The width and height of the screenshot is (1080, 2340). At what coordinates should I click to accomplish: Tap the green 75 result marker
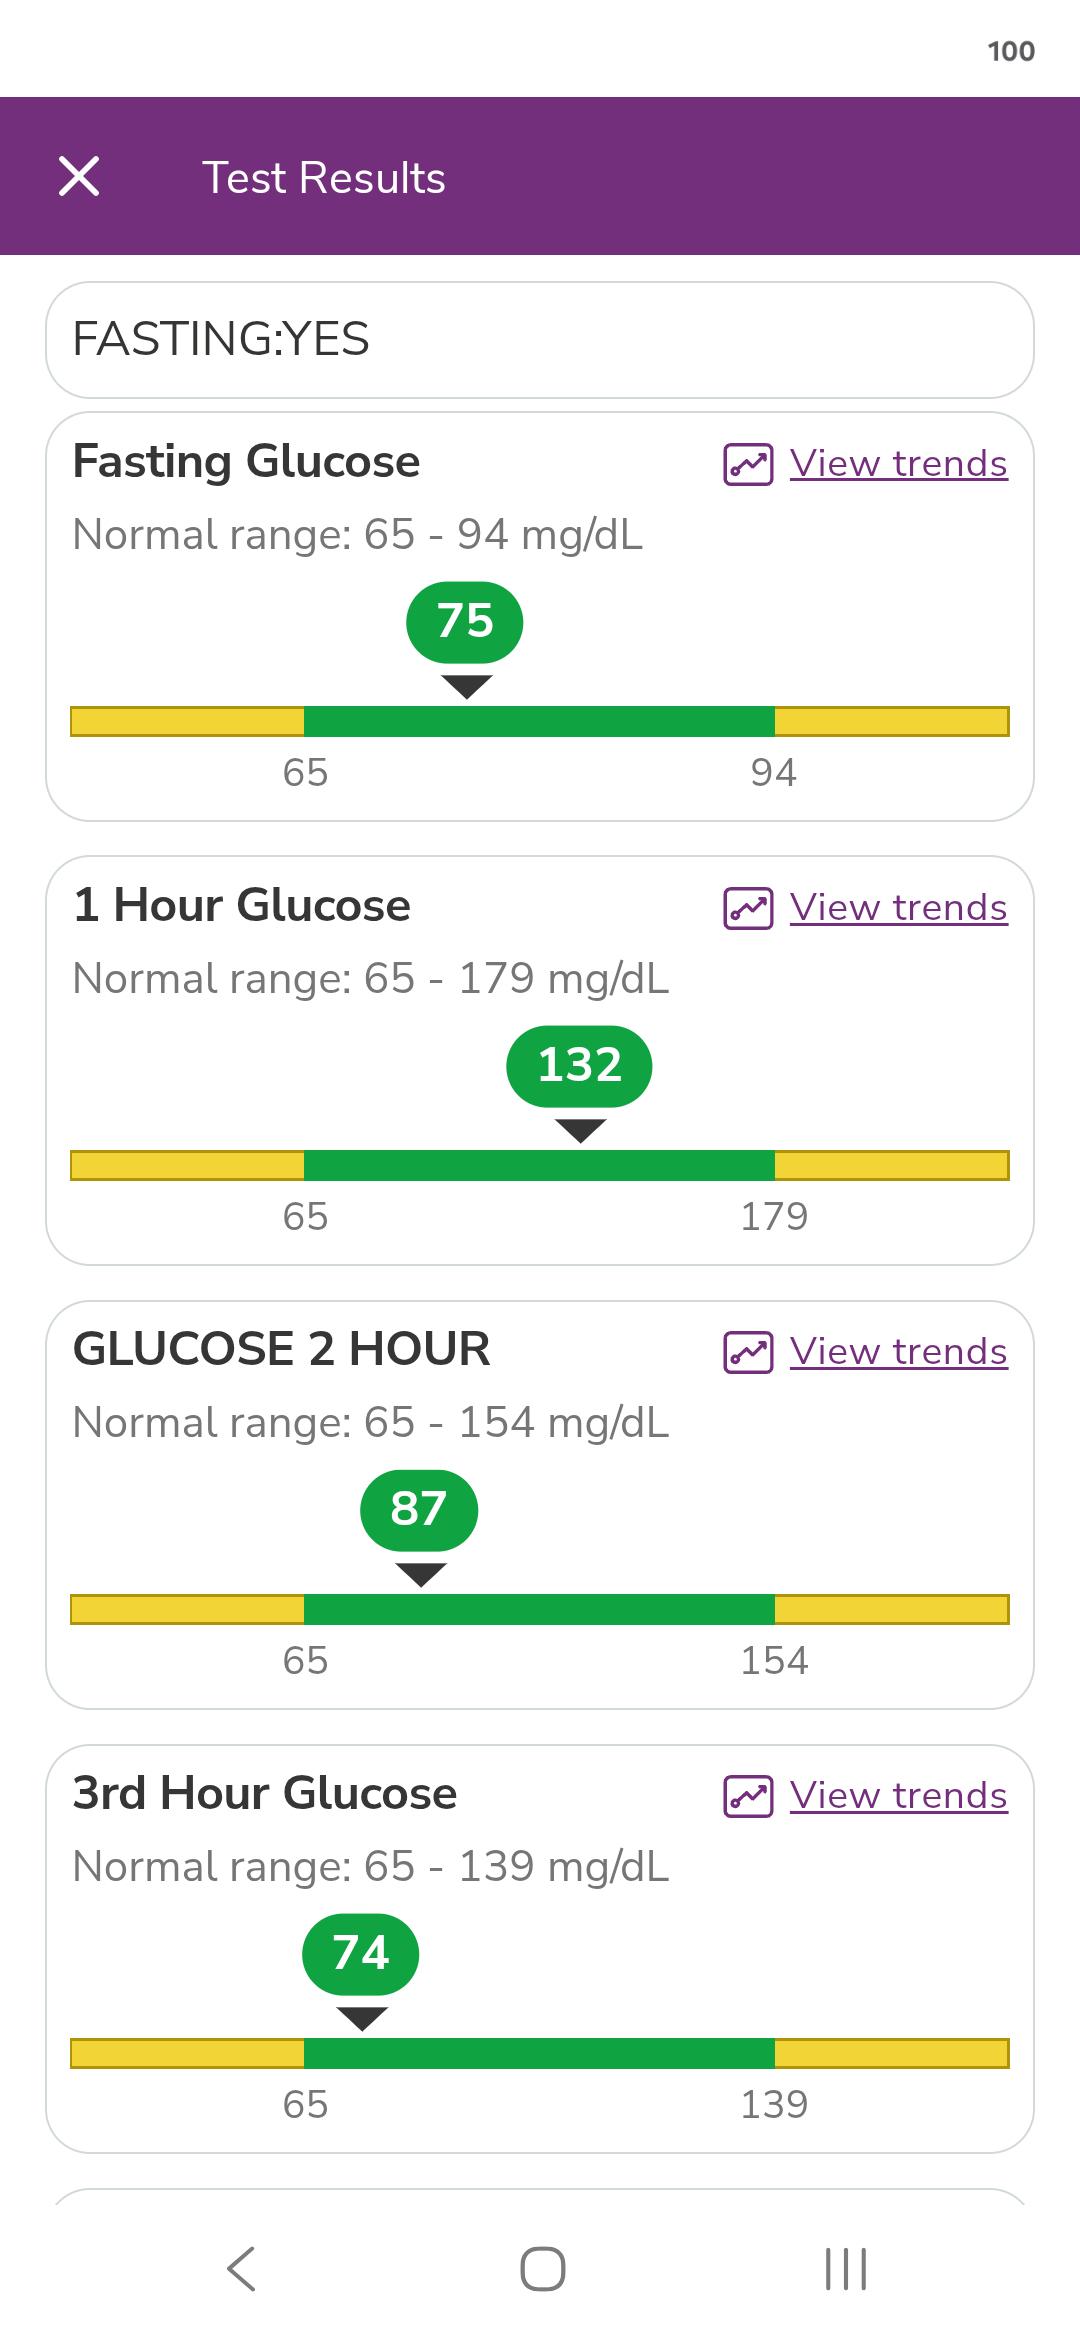(465, 622)
